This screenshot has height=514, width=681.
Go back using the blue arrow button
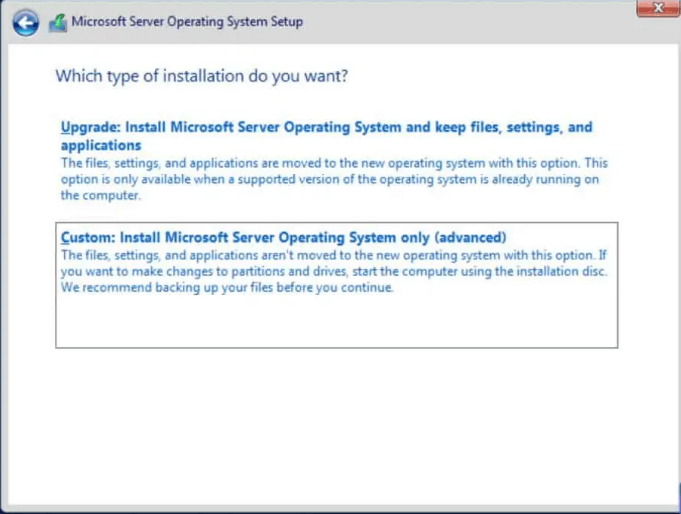click(x=27, y=21)
